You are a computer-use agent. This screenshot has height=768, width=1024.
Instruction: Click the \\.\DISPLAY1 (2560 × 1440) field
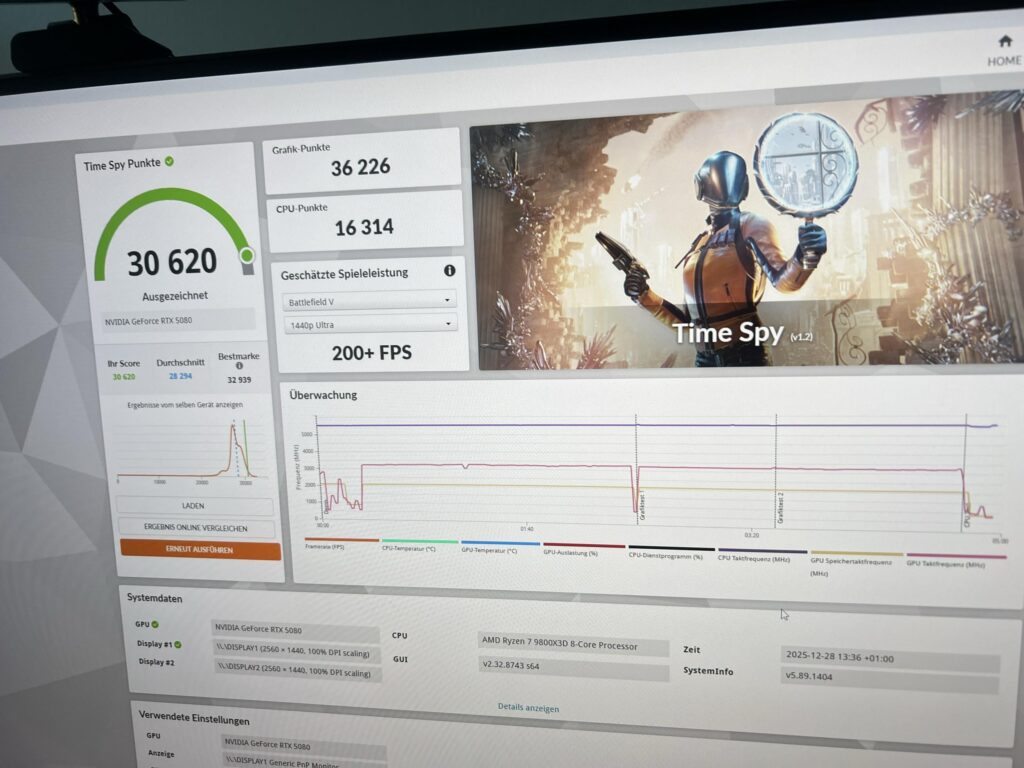click(x=296, y=650)
